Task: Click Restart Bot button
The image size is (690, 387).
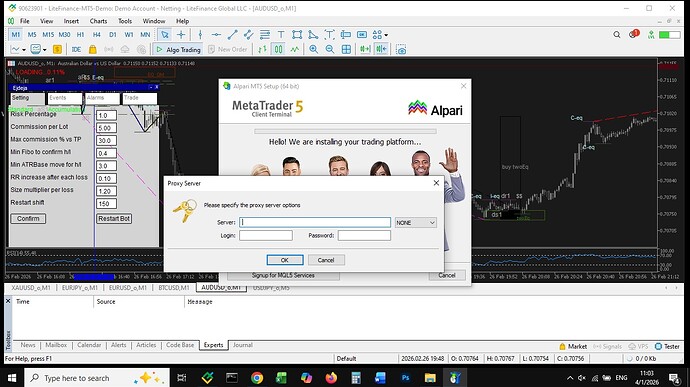Action: click(114, 218)
